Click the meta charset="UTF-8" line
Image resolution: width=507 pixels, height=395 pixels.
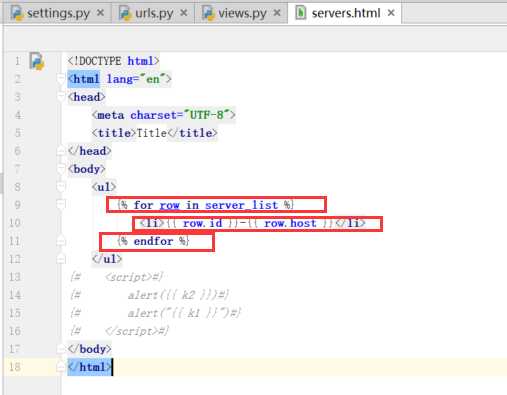(x=164, y=115)
